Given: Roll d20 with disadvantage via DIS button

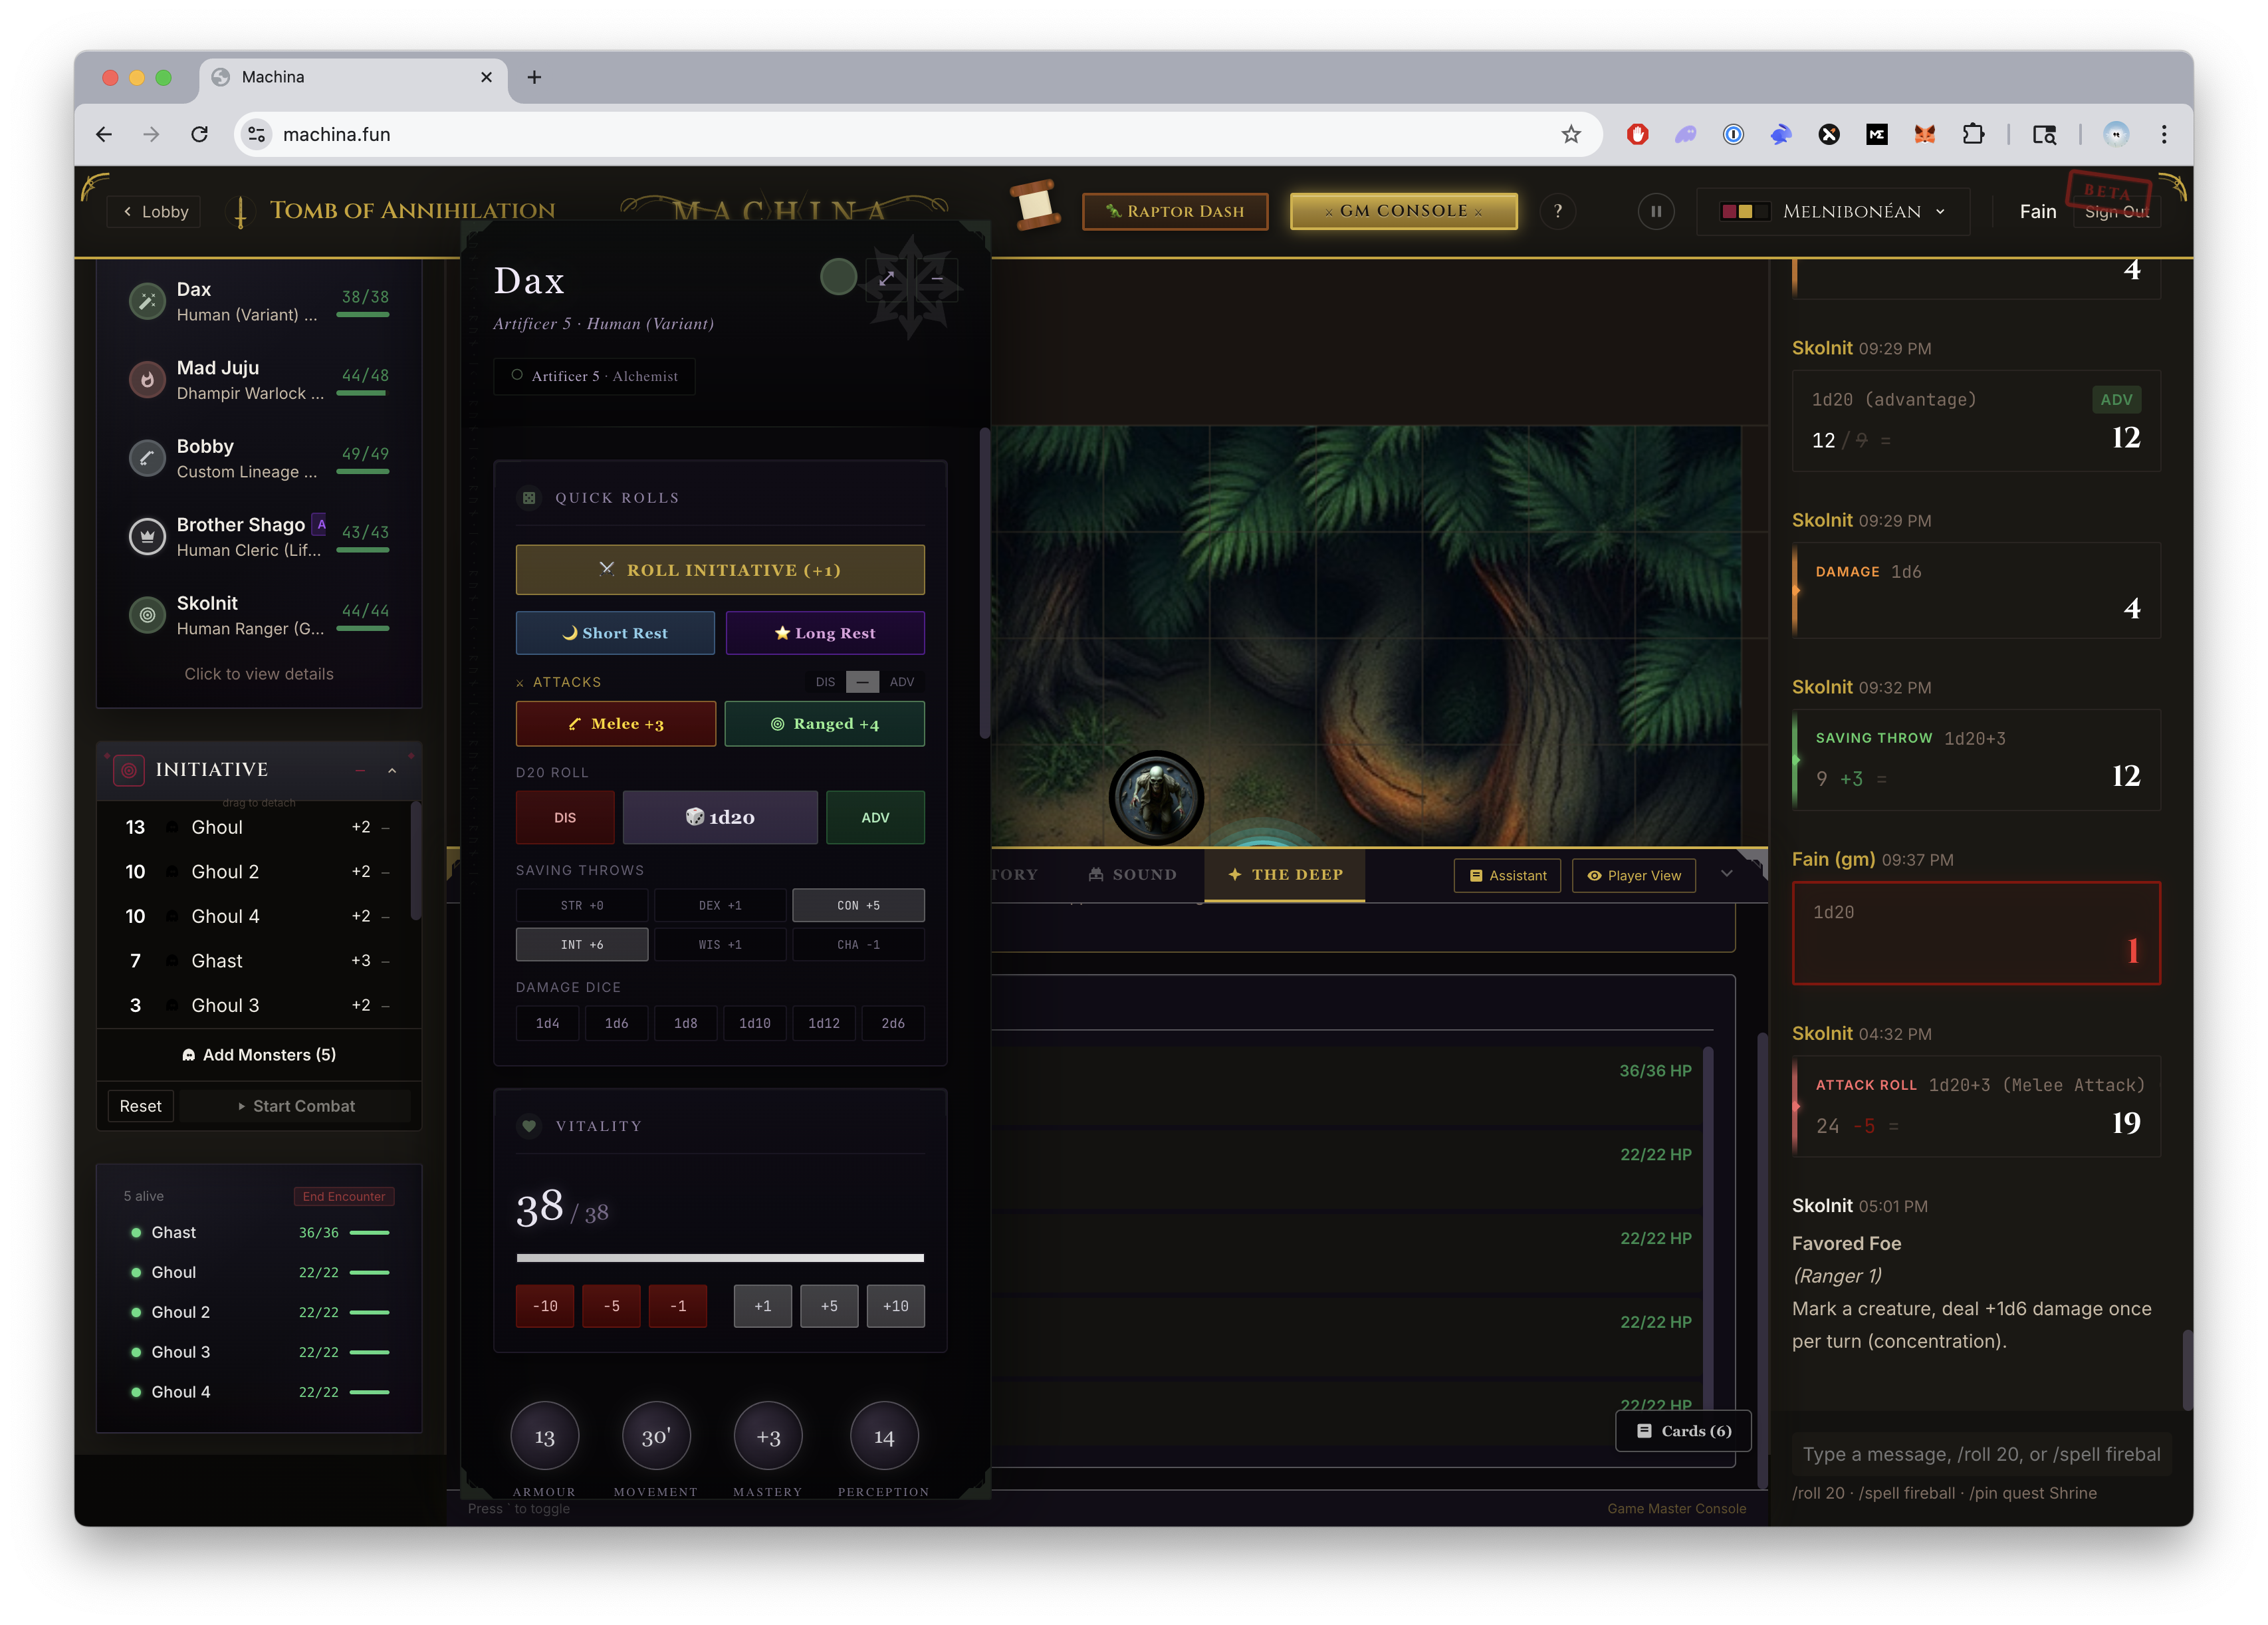Looking at the screenshot, I should (565, 818).
